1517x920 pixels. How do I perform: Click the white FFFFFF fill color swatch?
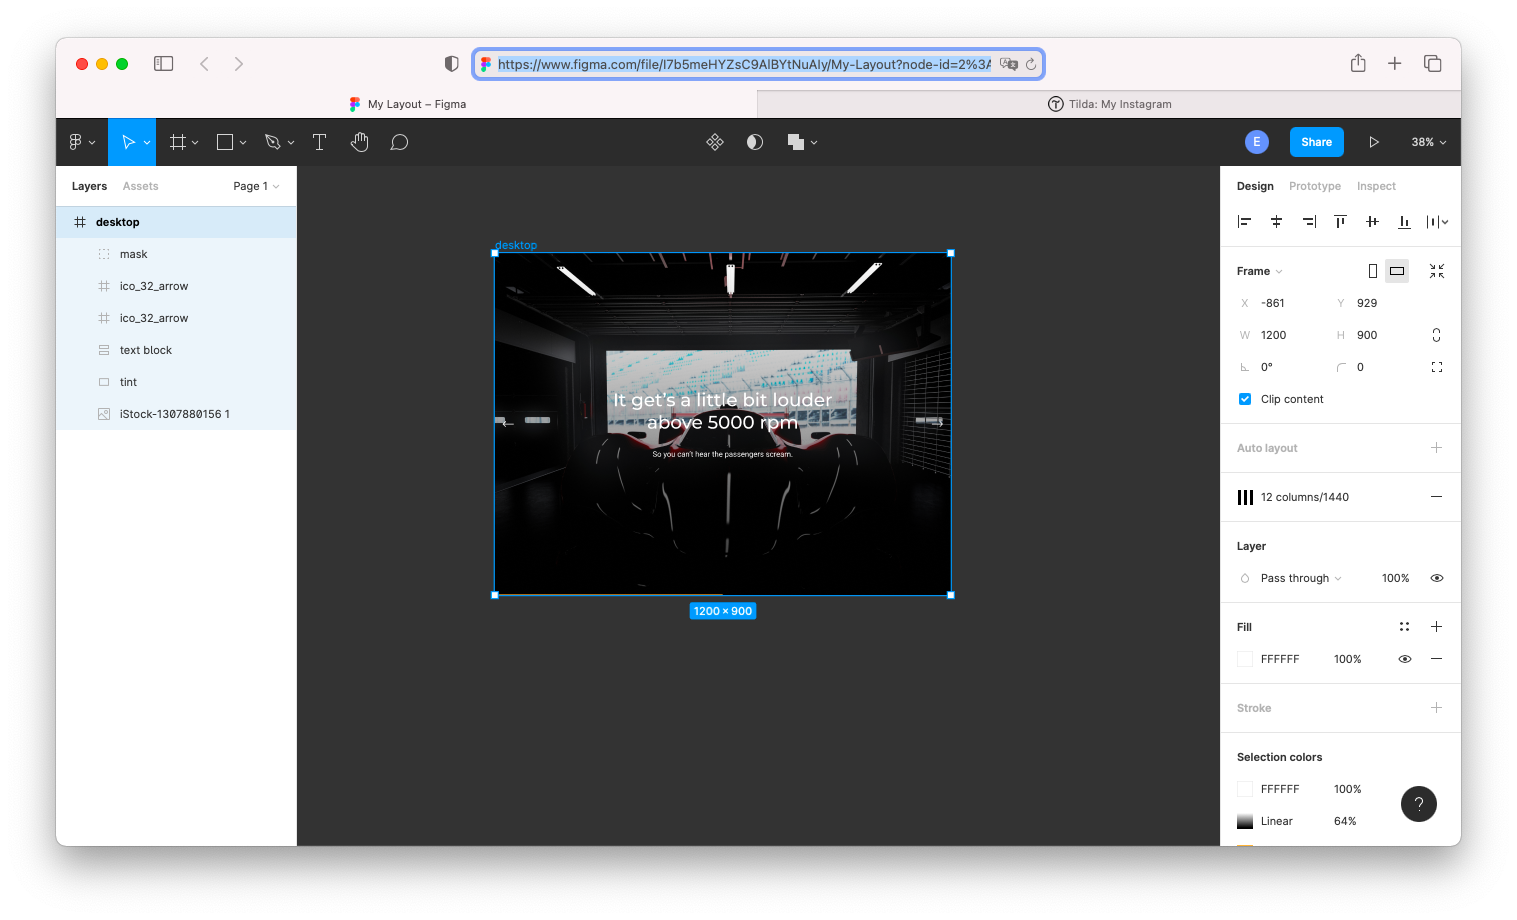click(x=1244, y=658)
